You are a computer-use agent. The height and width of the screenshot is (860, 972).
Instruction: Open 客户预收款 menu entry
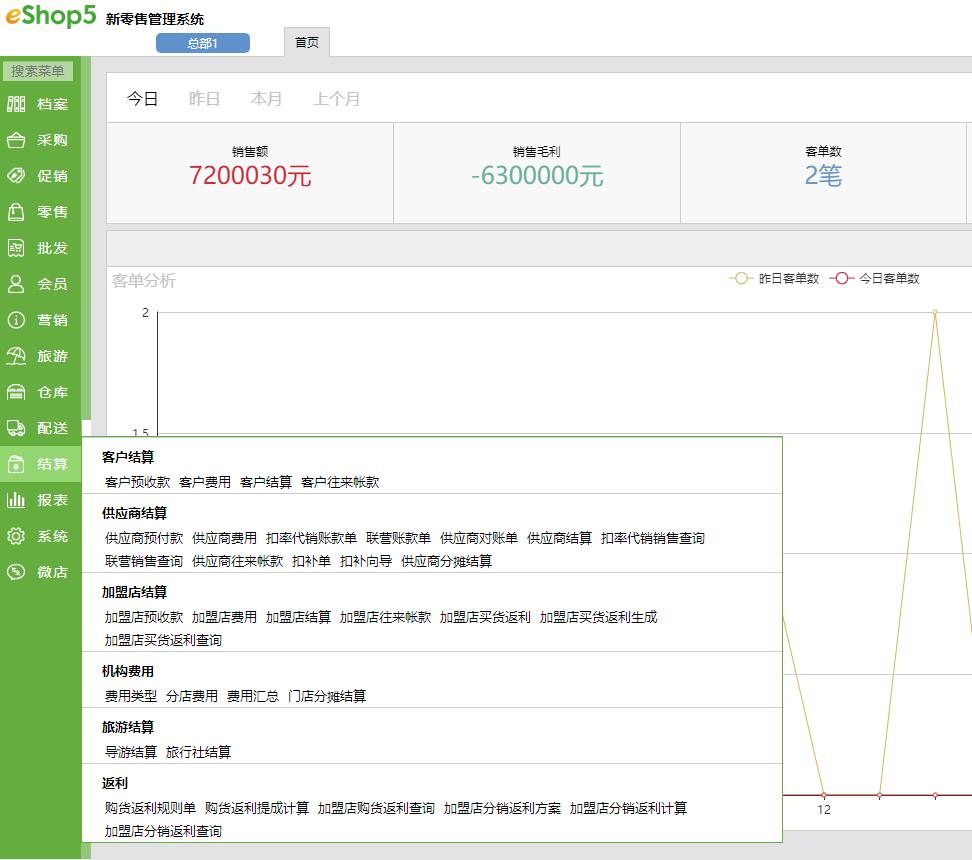(138, 482)
